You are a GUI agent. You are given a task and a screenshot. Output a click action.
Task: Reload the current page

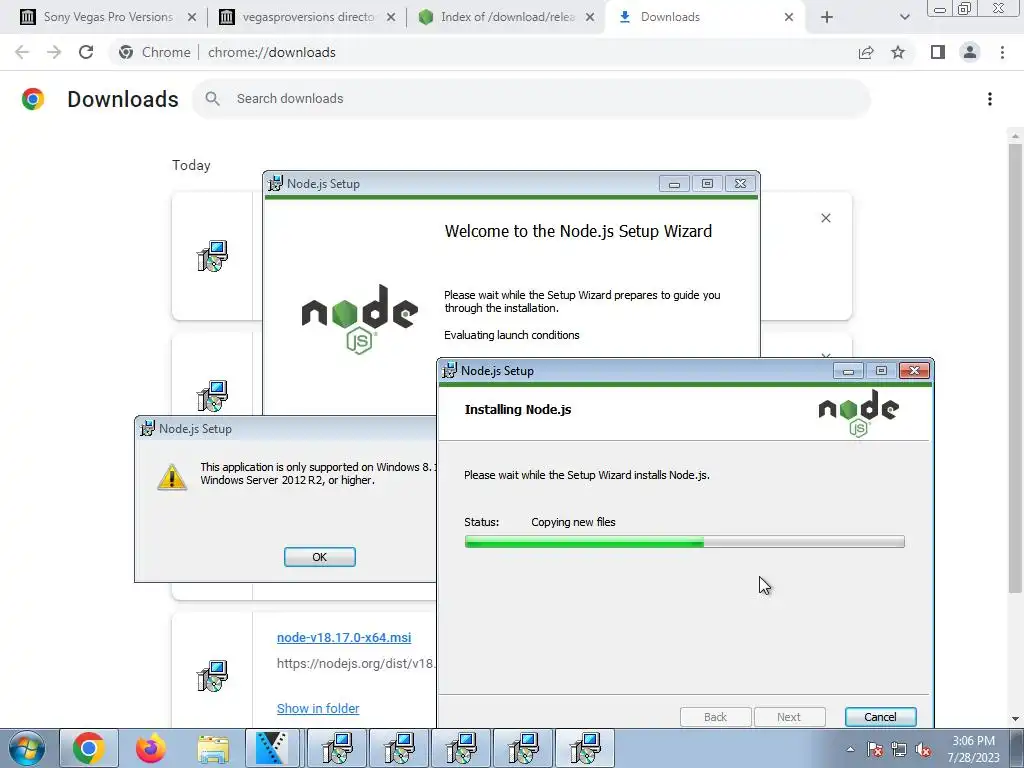coord(86,52)
